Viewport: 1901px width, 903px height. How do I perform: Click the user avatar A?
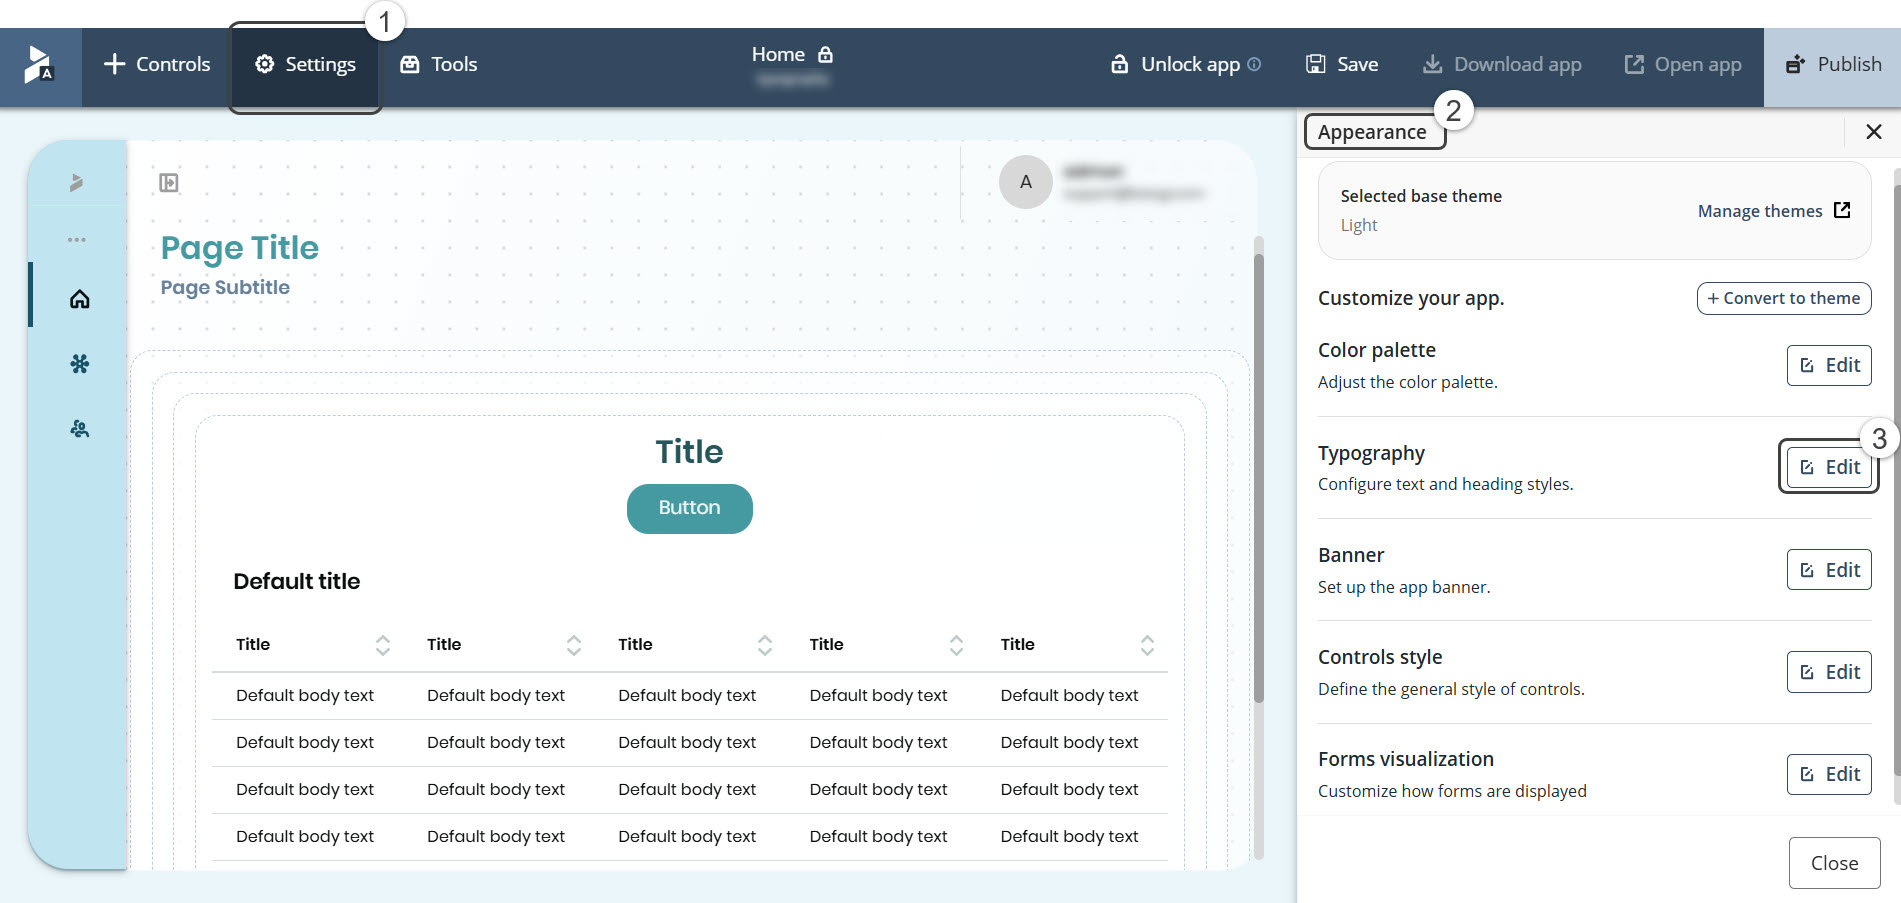(1025, 182)
